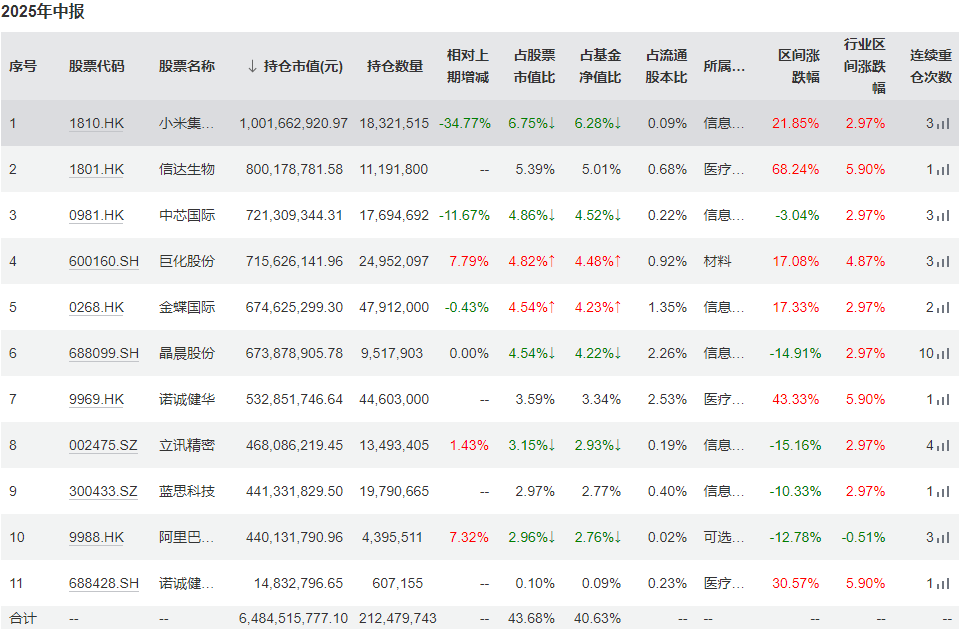Image resolution: width=959 pixels, height=629 pixels.
Task: Click the truncated 所属… column header
Action: [724, 66]
